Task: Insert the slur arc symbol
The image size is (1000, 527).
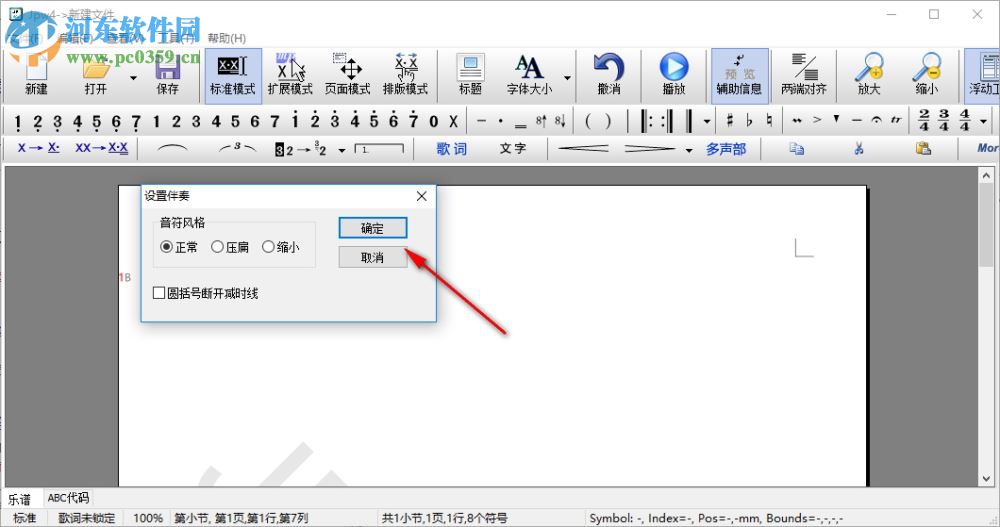Action: point(172,149)
